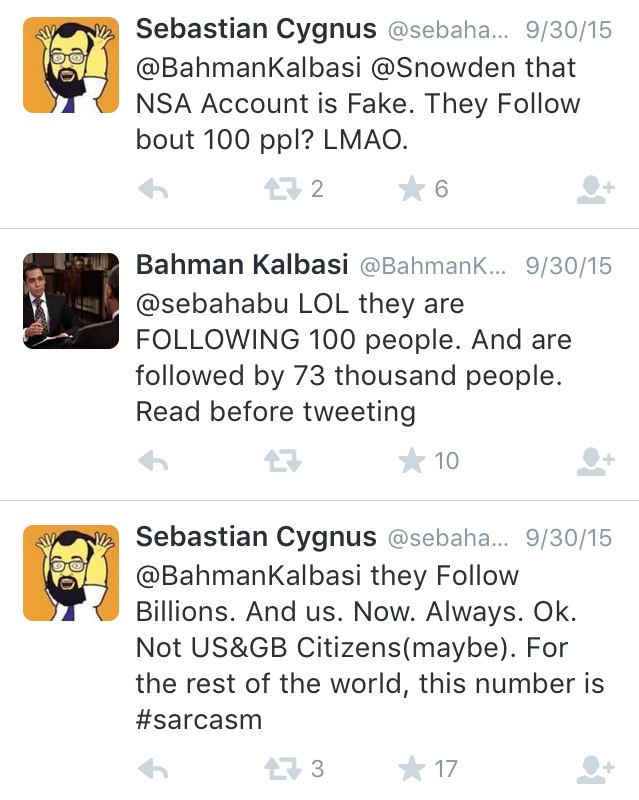This screenshot has height=800, width=639.
Task: Reply to the #sarcasm tweet
Action: coord(152,769)
